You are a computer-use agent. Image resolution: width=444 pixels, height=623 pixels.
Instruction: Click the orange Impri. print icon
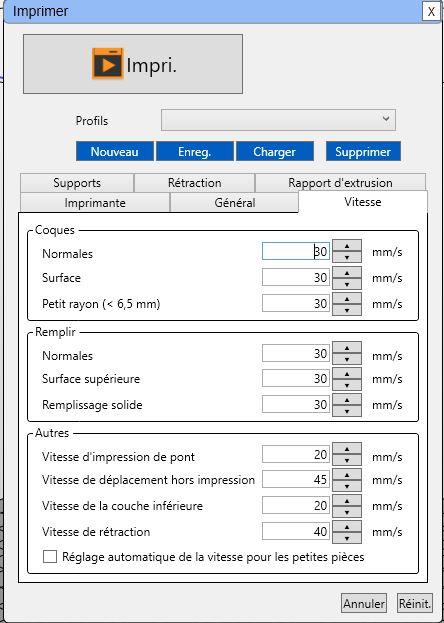[108, 64]
